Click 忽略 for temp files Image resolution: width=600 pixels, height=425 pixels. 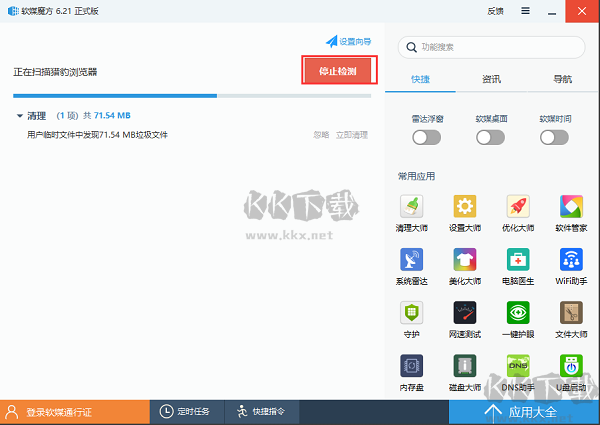[321, 135]
